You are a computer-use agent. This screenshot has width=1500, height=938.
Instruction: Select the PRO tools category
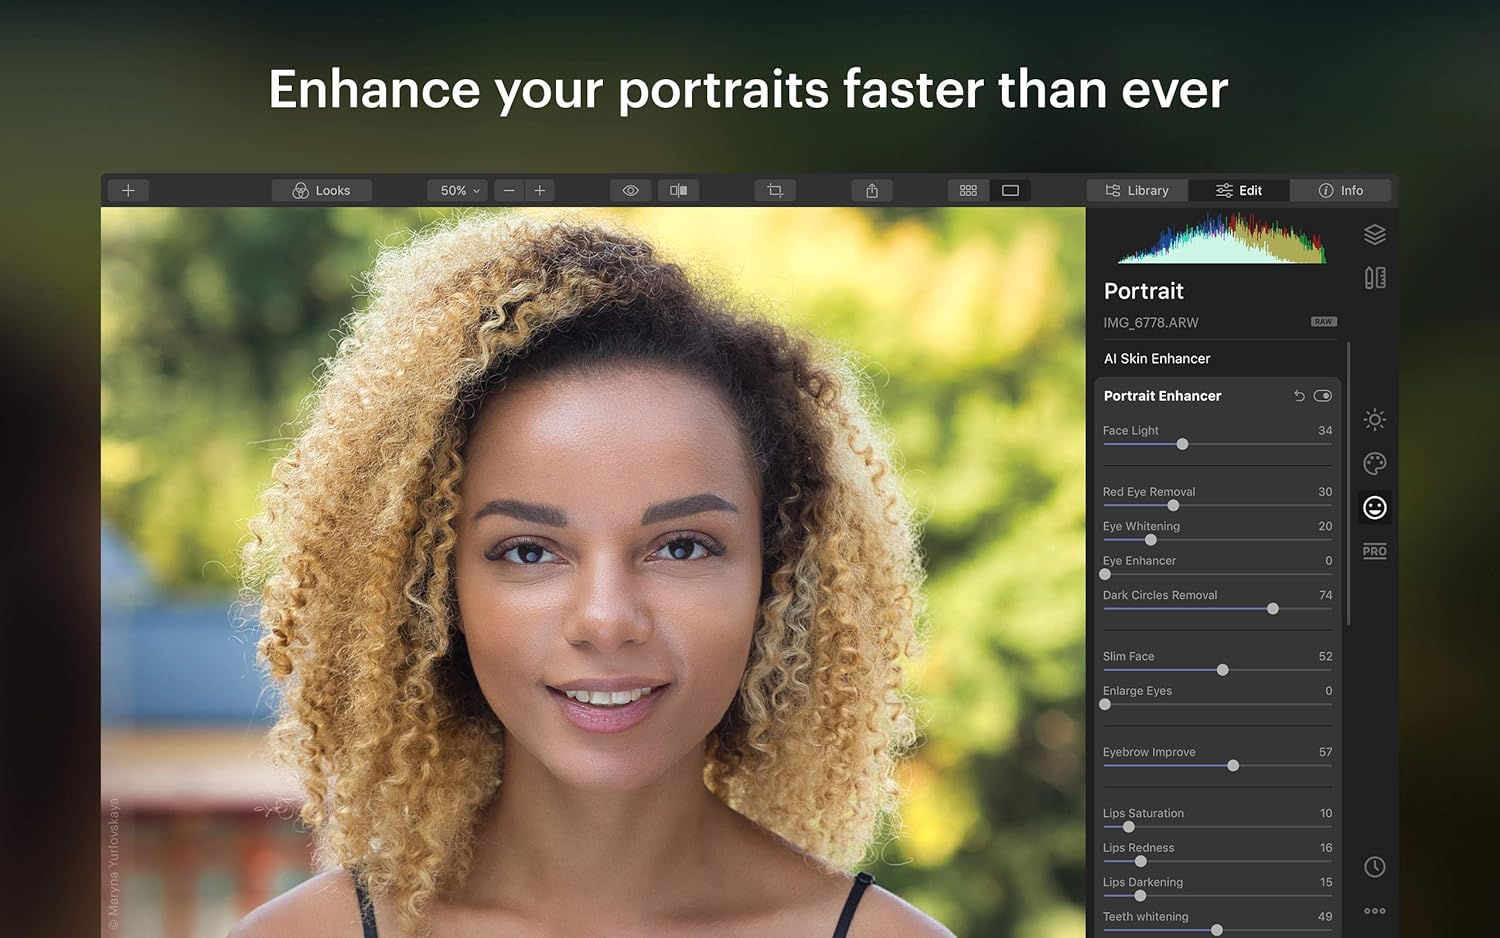pos(1375,551)
